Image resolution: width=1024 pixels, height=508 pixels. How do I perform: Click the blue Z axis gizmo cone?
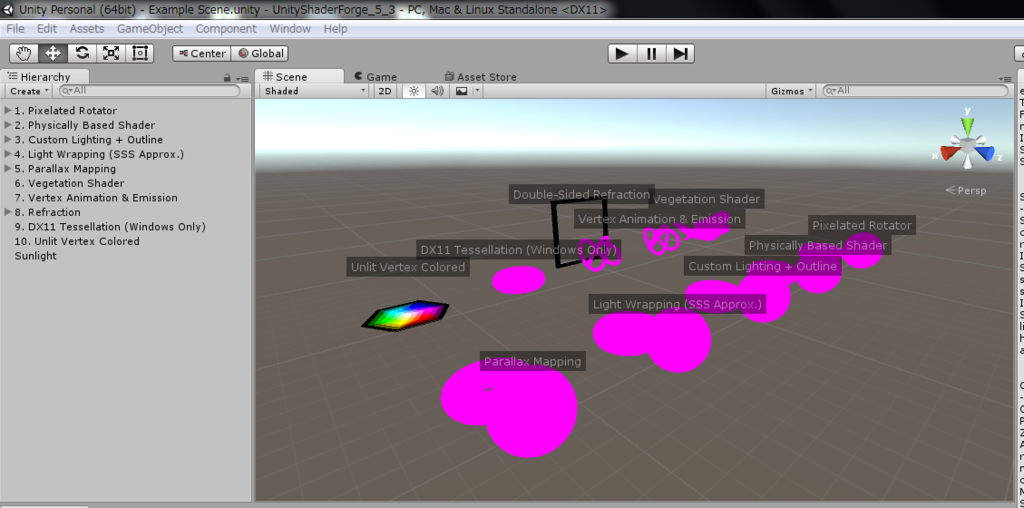[x=983, y=154]
